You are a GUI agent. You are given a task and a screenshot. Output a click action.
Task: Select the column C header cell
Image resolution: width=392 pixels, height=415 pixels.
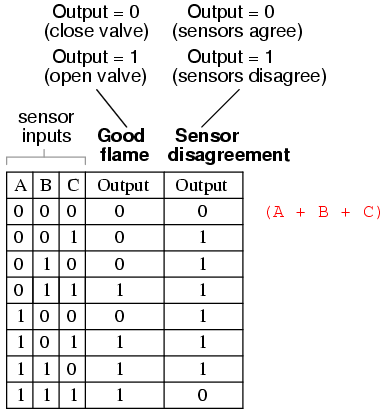(x=72, y=185)
